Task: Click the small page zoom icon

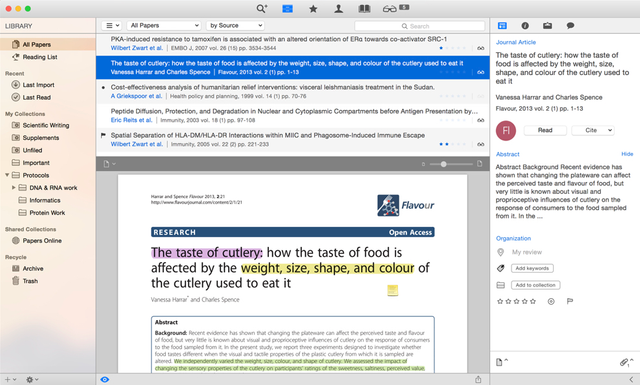Action: pos(423,164)
